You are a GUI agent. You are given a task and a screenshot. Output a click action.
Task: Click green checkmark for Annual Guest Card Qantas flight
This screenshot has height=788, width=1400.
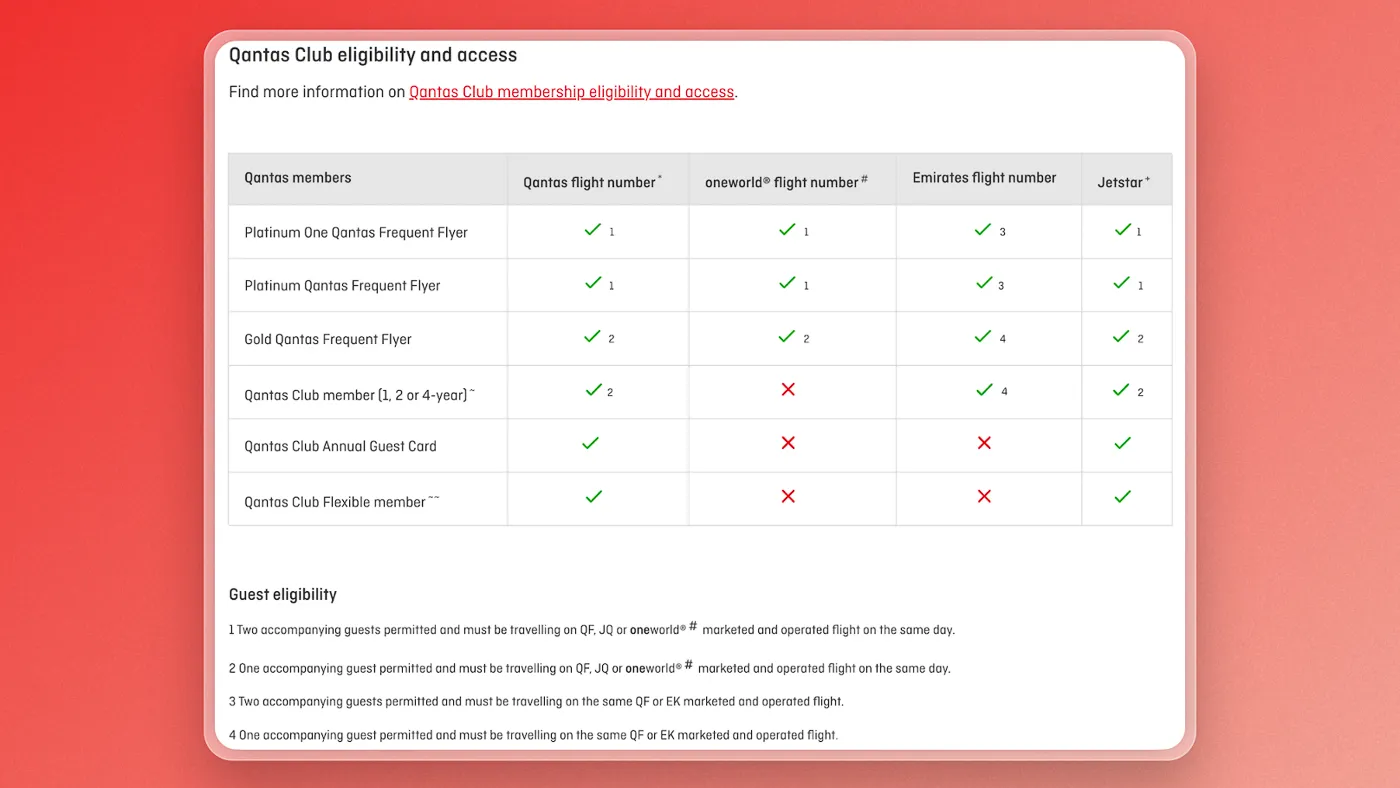pos(591,443)
